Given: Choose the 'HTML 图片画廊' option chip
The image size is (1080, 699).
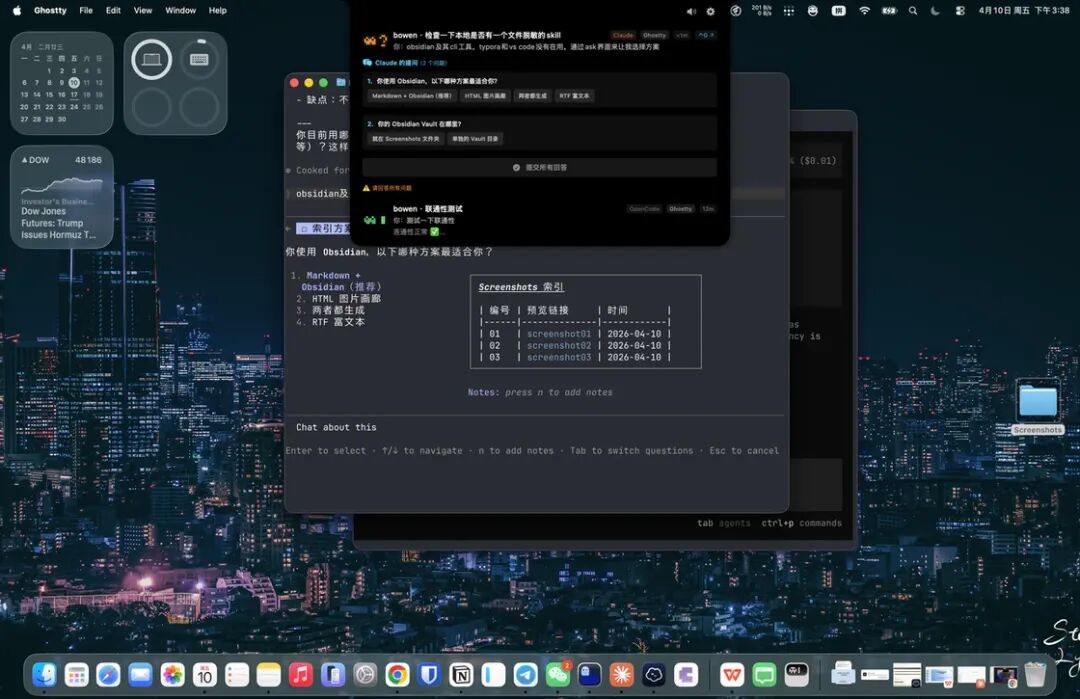Looking at the screenshot, I should pyautogui.click(x=485, y=96).
